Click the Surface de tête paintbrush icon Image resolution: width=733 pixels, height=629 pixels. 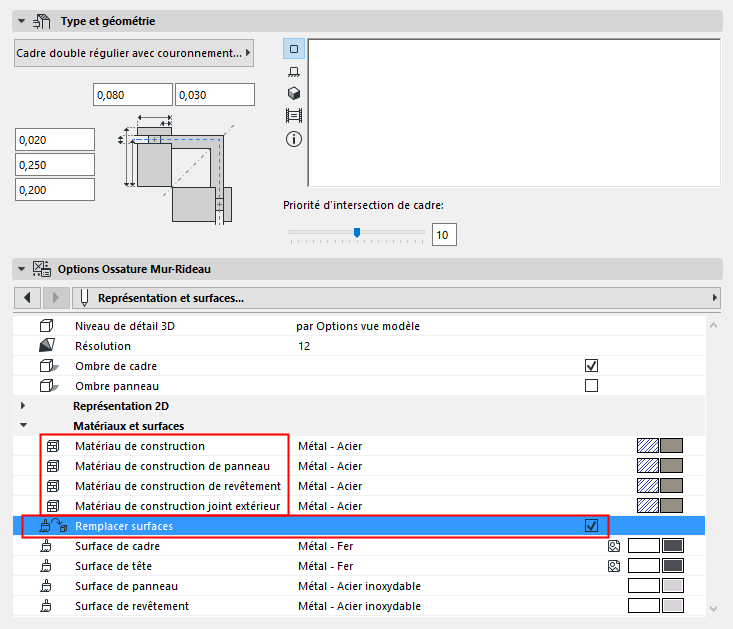[46, 566]
